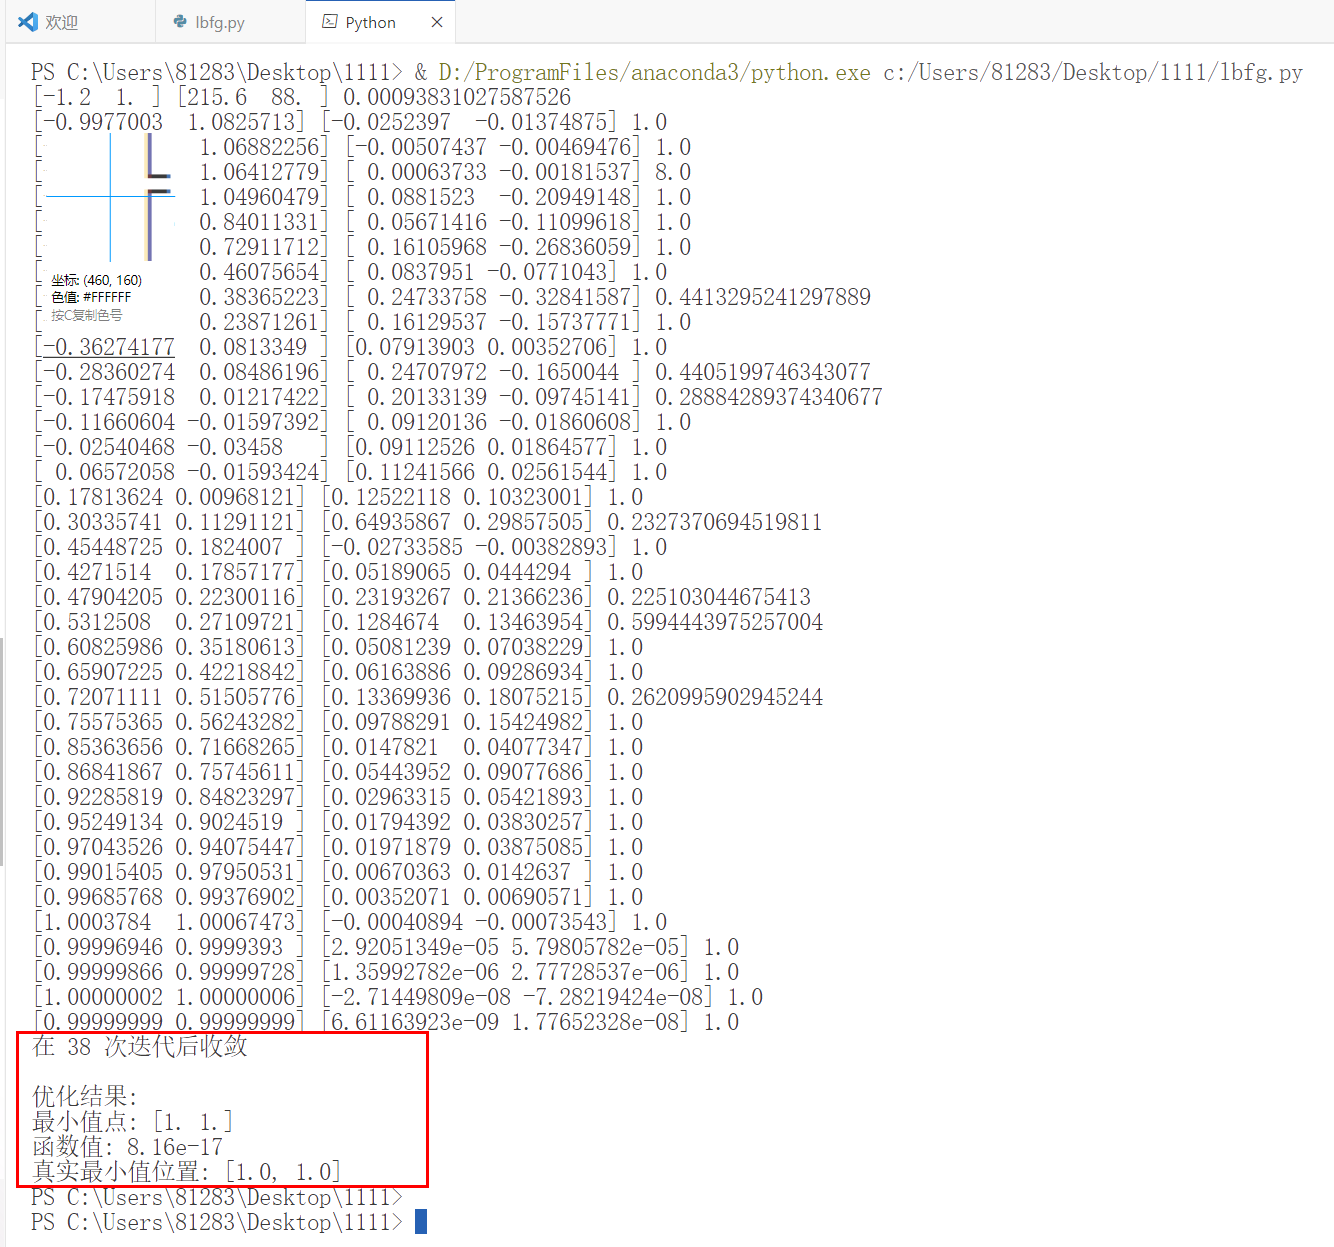Click the point "[1.0003784 1.00067473]"
The width and height of the screenshot is (1334, 1247).
coord(169,922)
